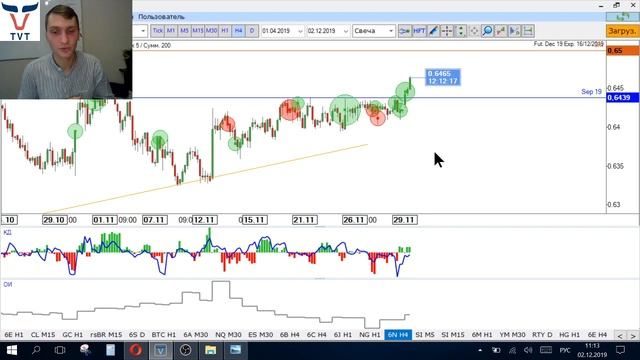Click the vertical scale adjust icon

click(460, 31)
